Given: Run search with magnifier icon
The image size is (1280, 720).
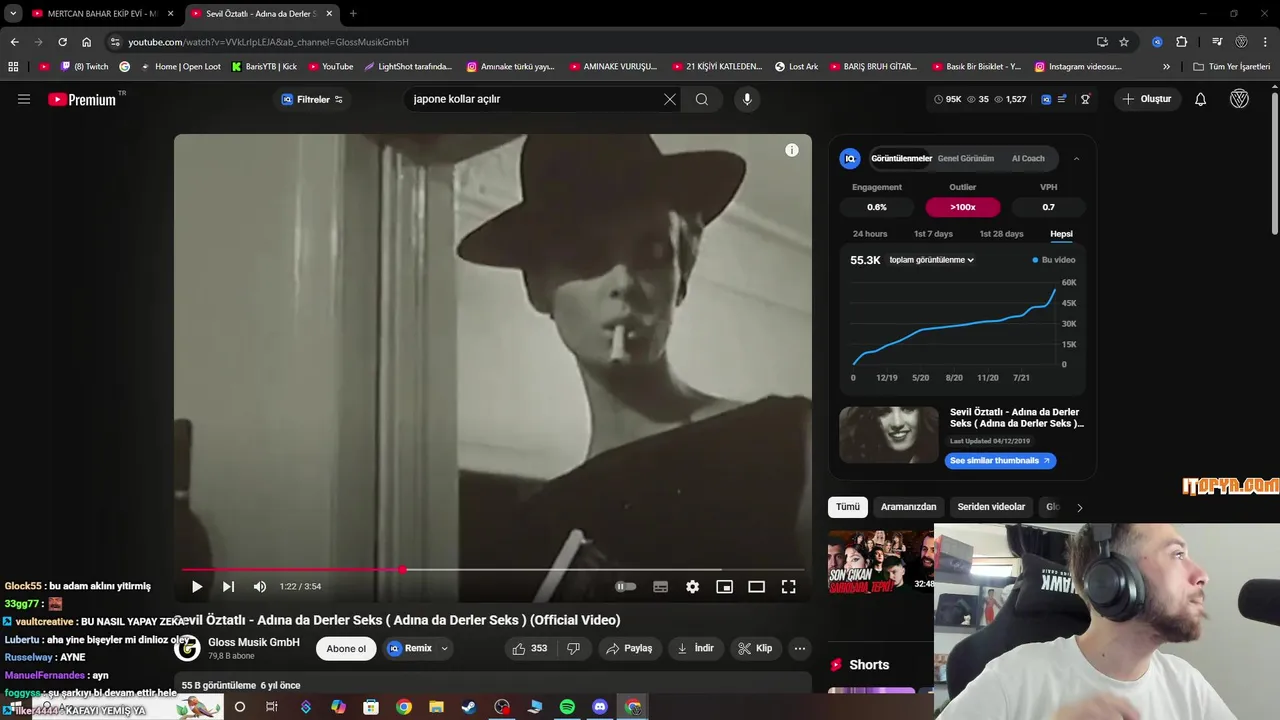Looking at the screenshot, I should (702, 99).
